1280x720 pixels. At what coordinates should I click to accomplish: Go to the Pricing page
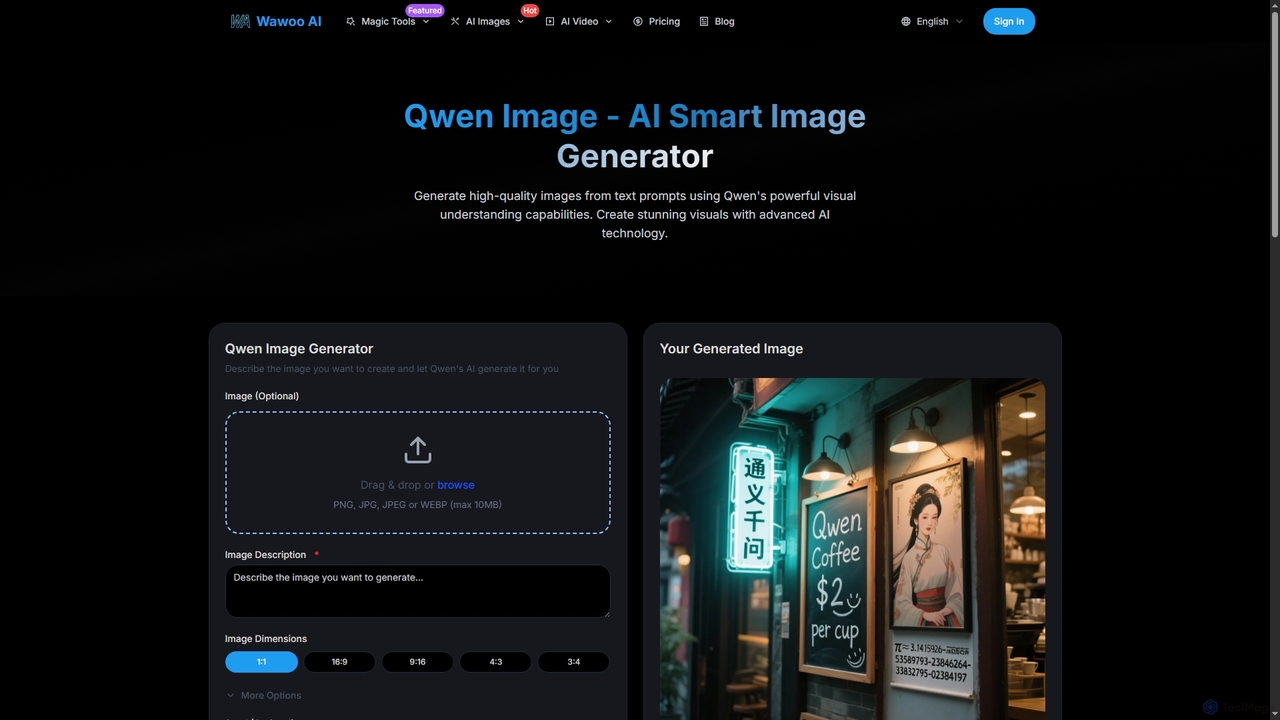pos(657,21)
